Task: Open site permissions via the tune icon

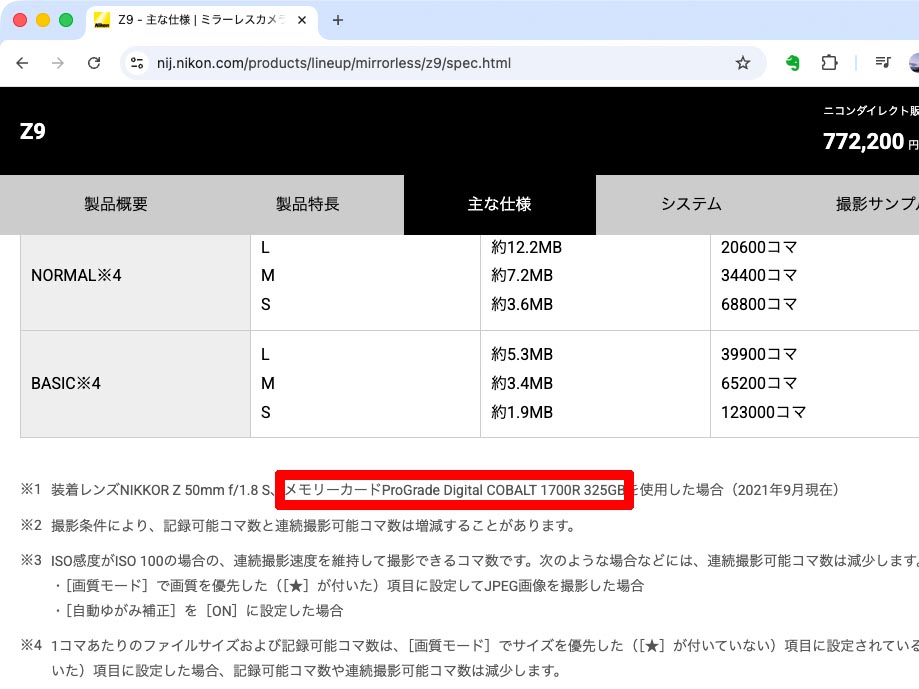Action: [x=135, y=62]
